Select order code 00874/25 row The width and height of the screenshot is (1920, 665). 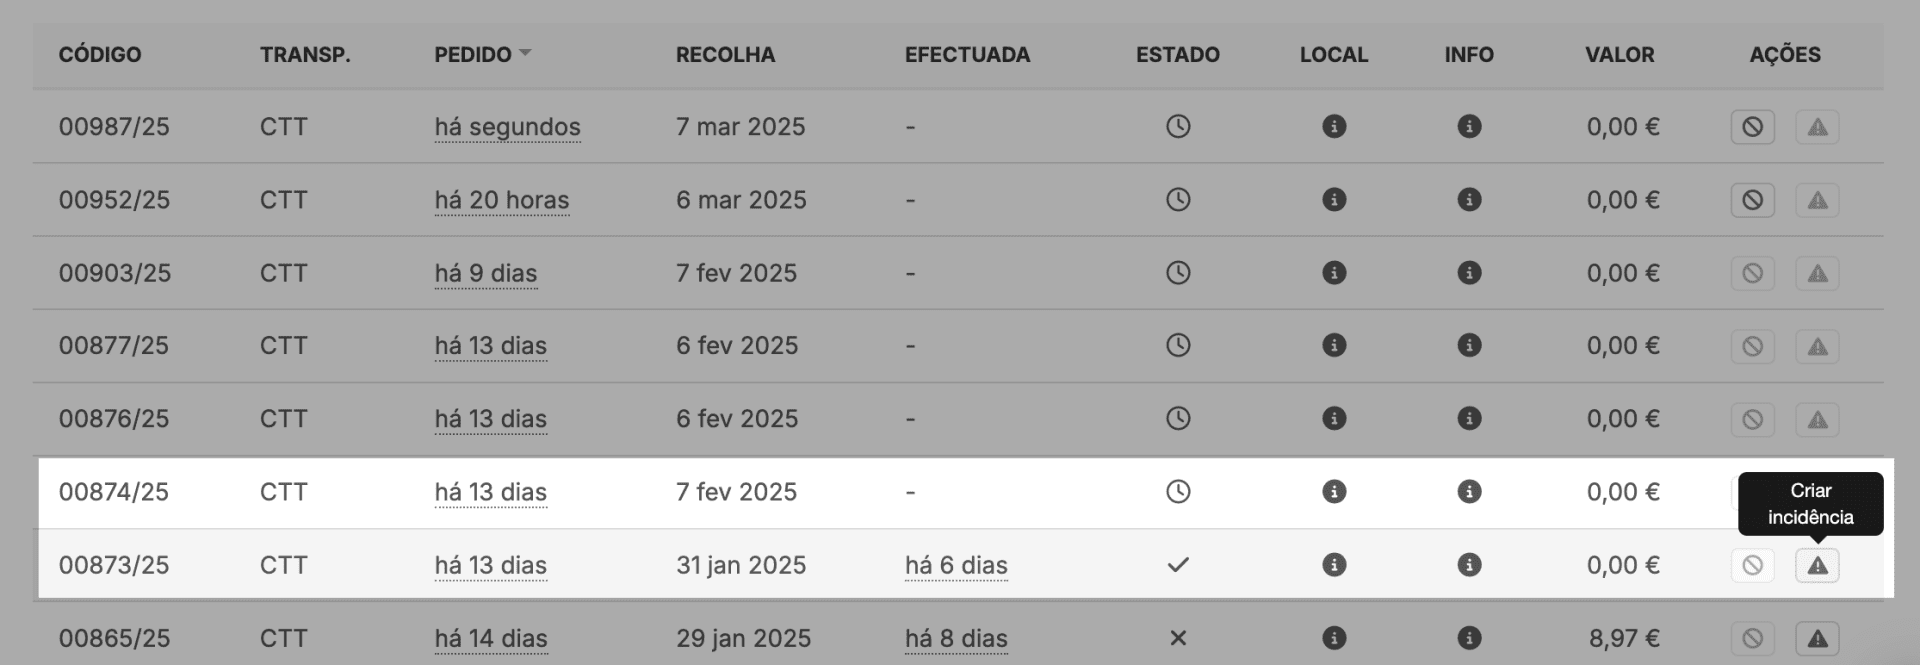[114, 492]
